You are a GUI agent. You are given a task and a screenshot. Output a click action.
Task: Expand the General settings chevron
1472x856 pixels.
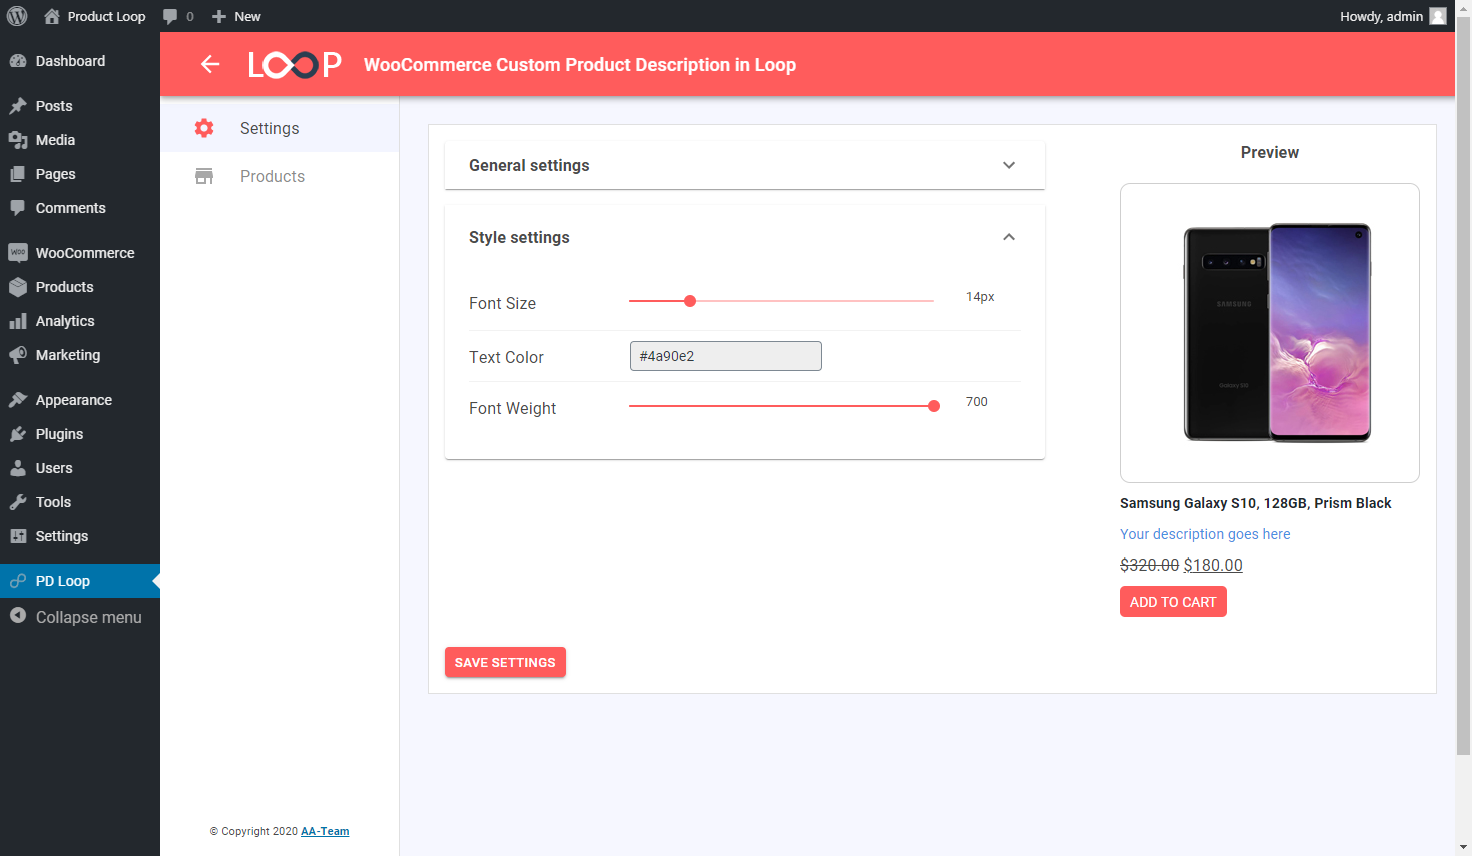[x=1009, y=165]
